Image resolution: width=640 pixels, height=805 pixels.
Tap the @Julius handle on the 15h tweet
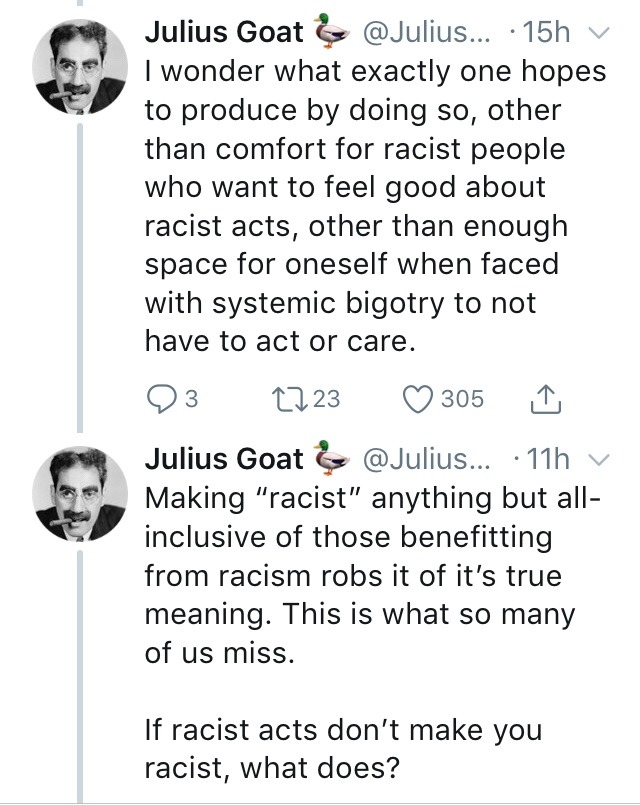(x=421, y=33)
